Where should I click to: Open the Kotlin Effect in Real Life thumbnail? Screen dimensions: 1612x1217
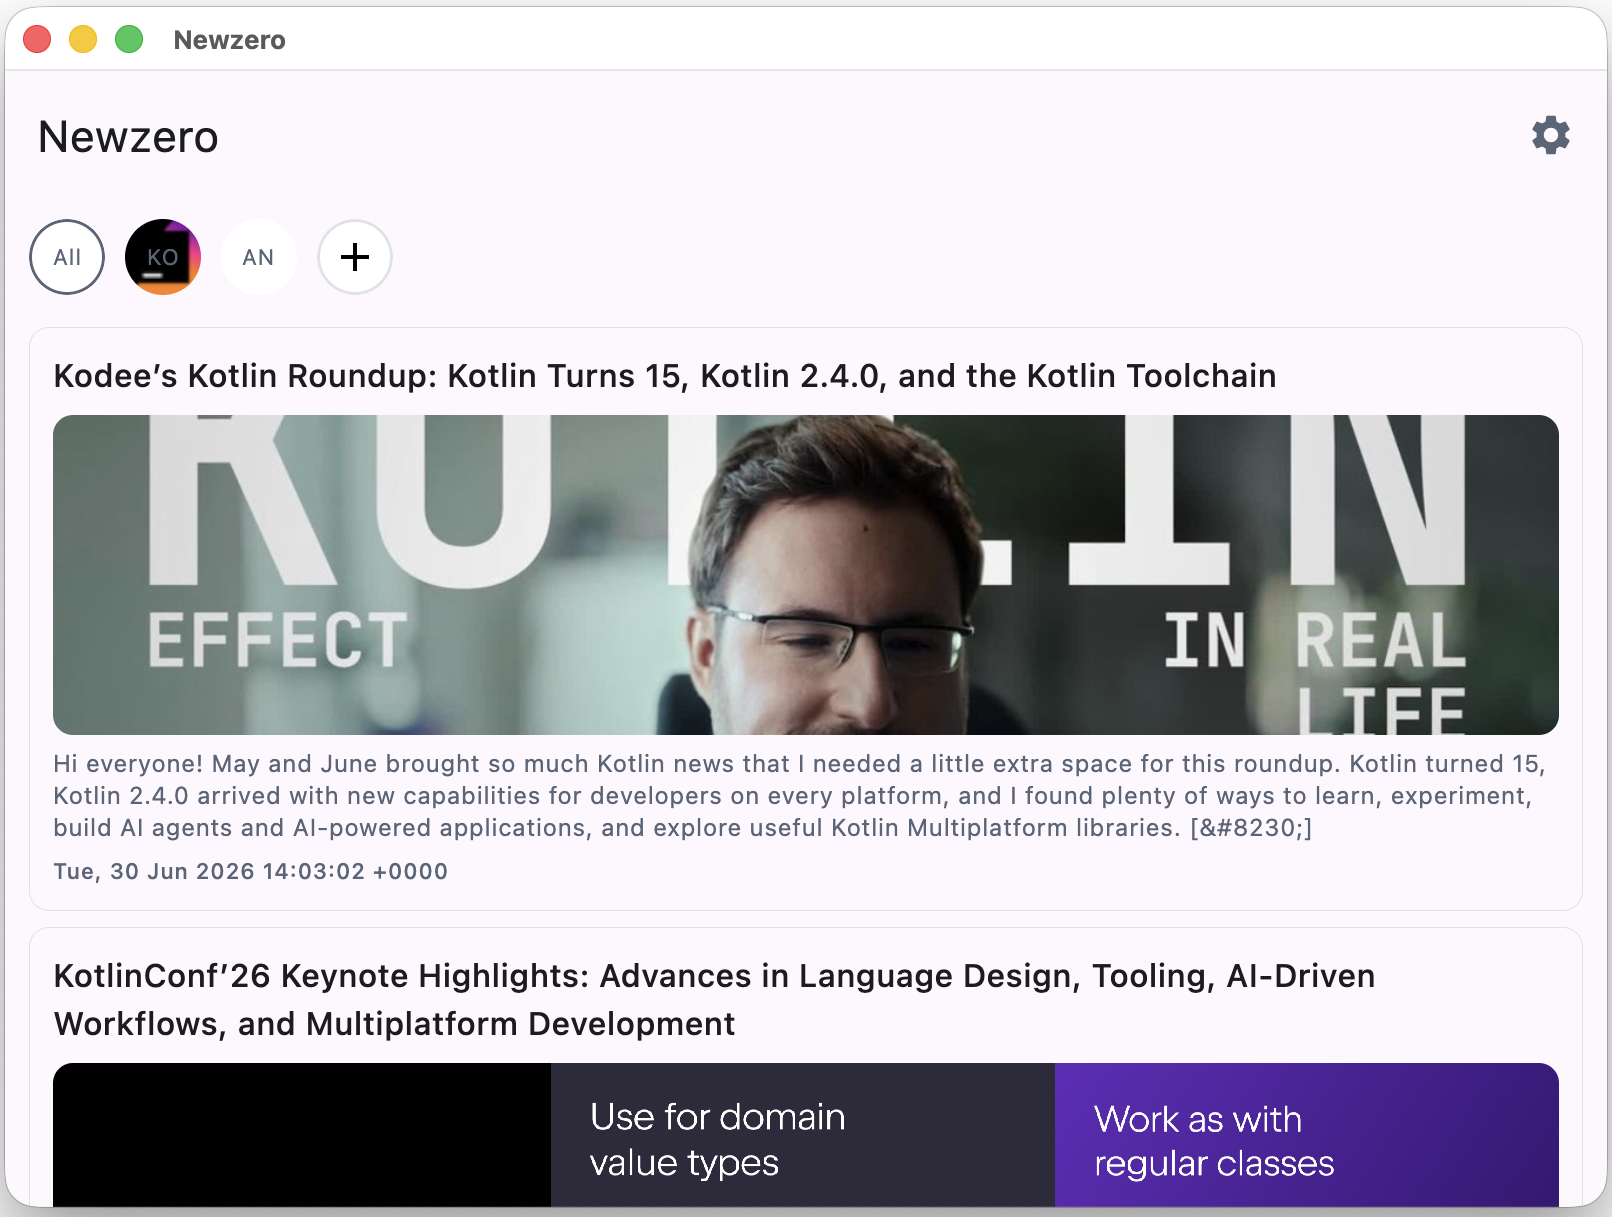(x=806, y=575)
